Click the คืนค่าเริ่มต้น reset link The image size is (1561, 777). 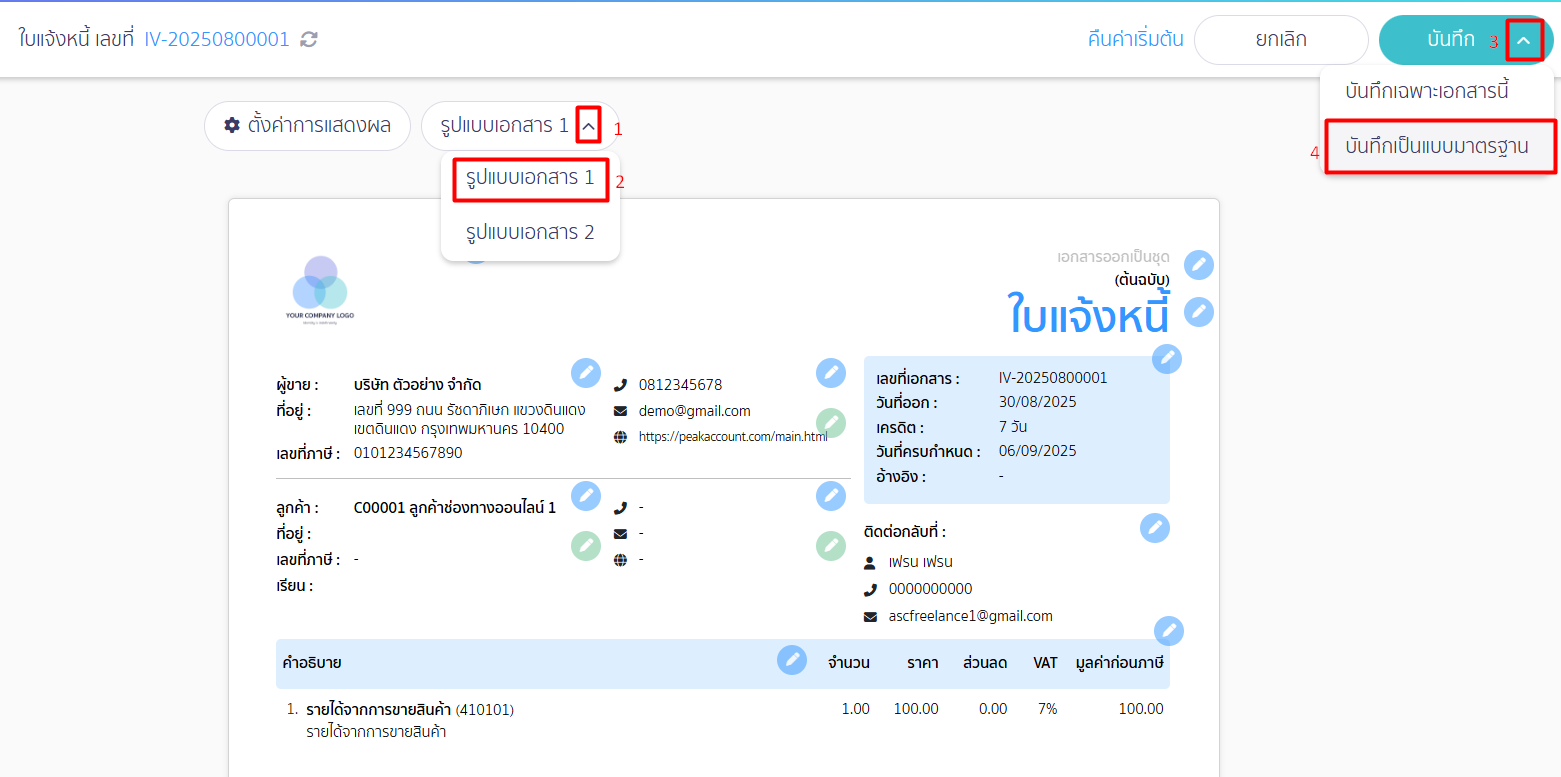point(1135,40)
